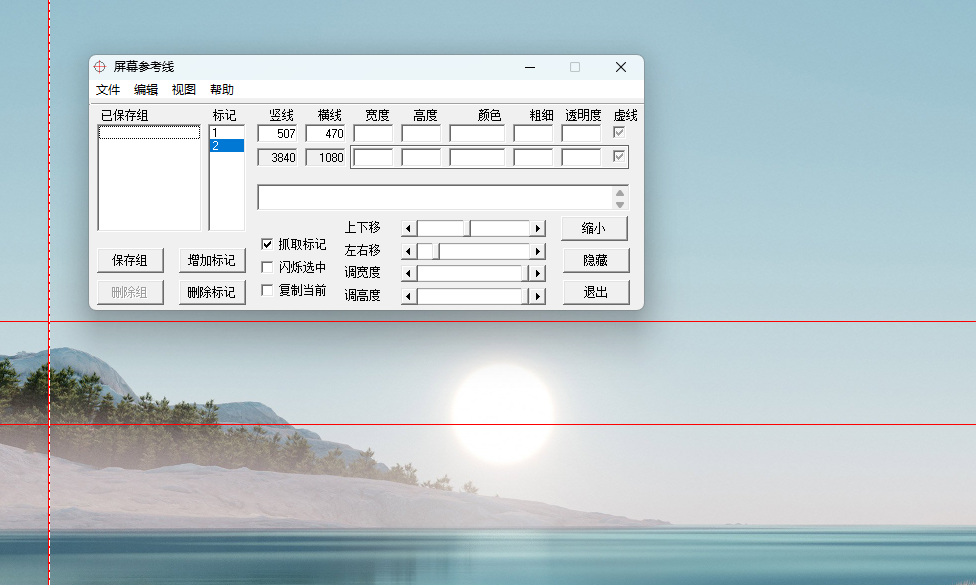Screen dimensions: 976x585
Task: Click the 上下移 slider left arrow
Action: tap(408, 228)
